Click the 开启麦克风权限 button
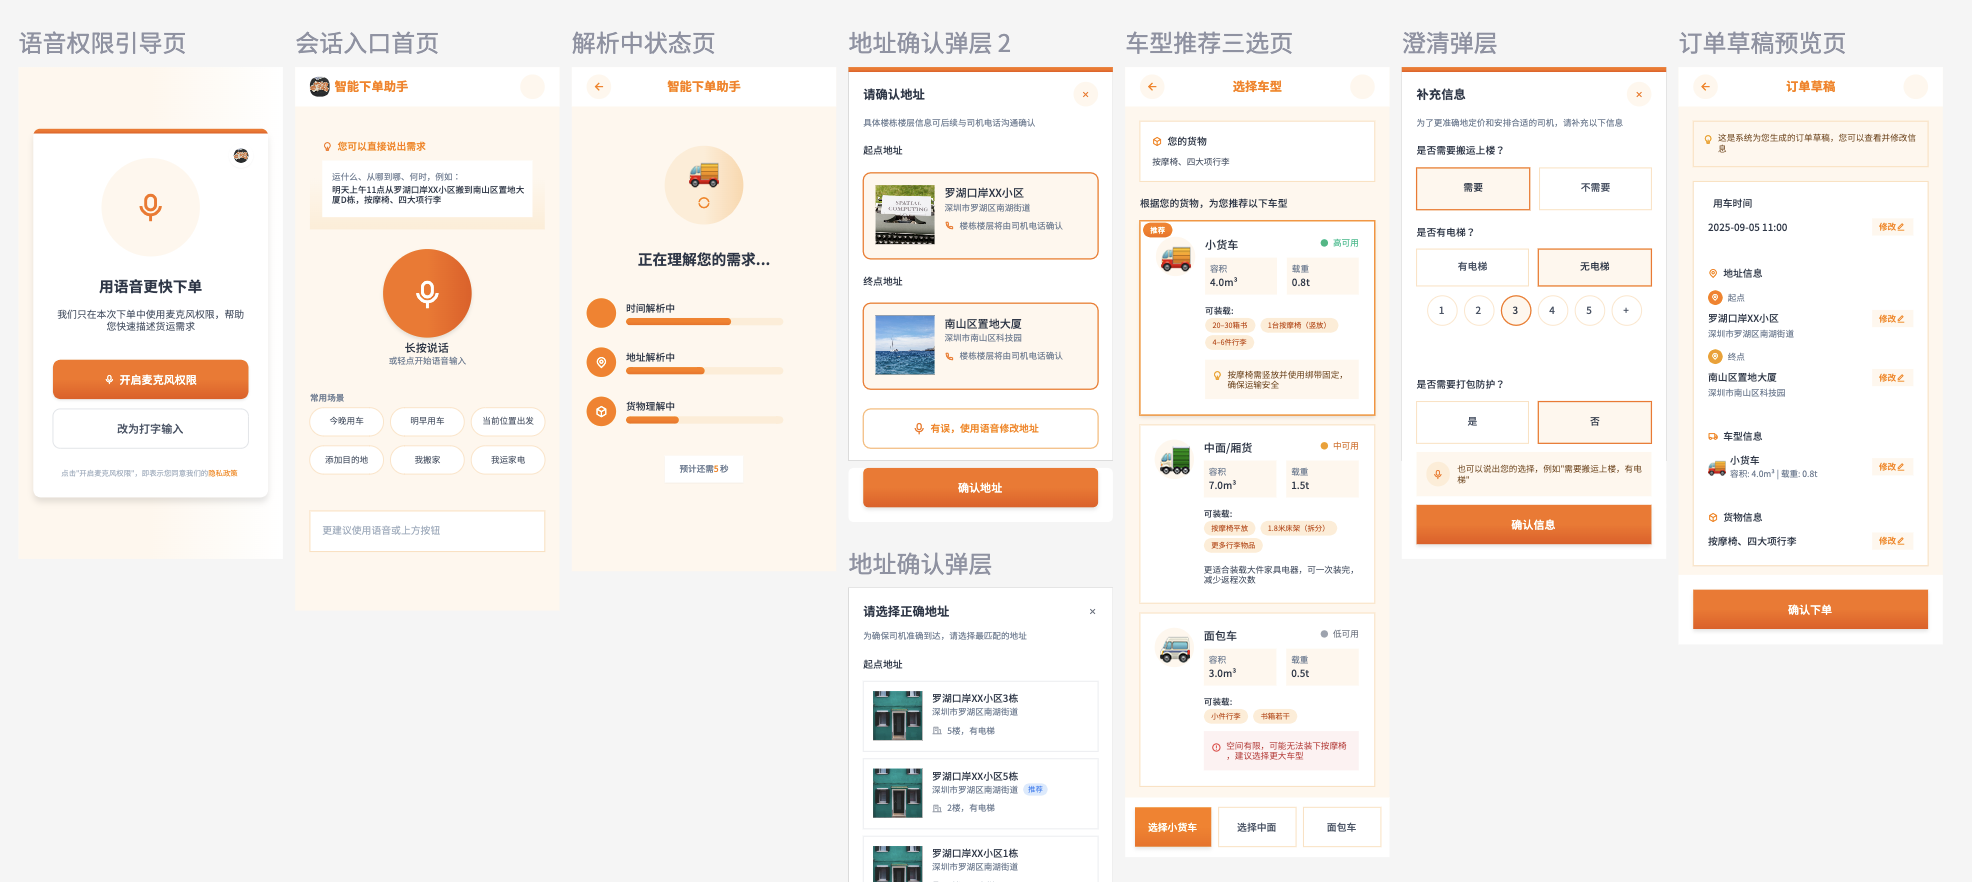 click(150, 380)
